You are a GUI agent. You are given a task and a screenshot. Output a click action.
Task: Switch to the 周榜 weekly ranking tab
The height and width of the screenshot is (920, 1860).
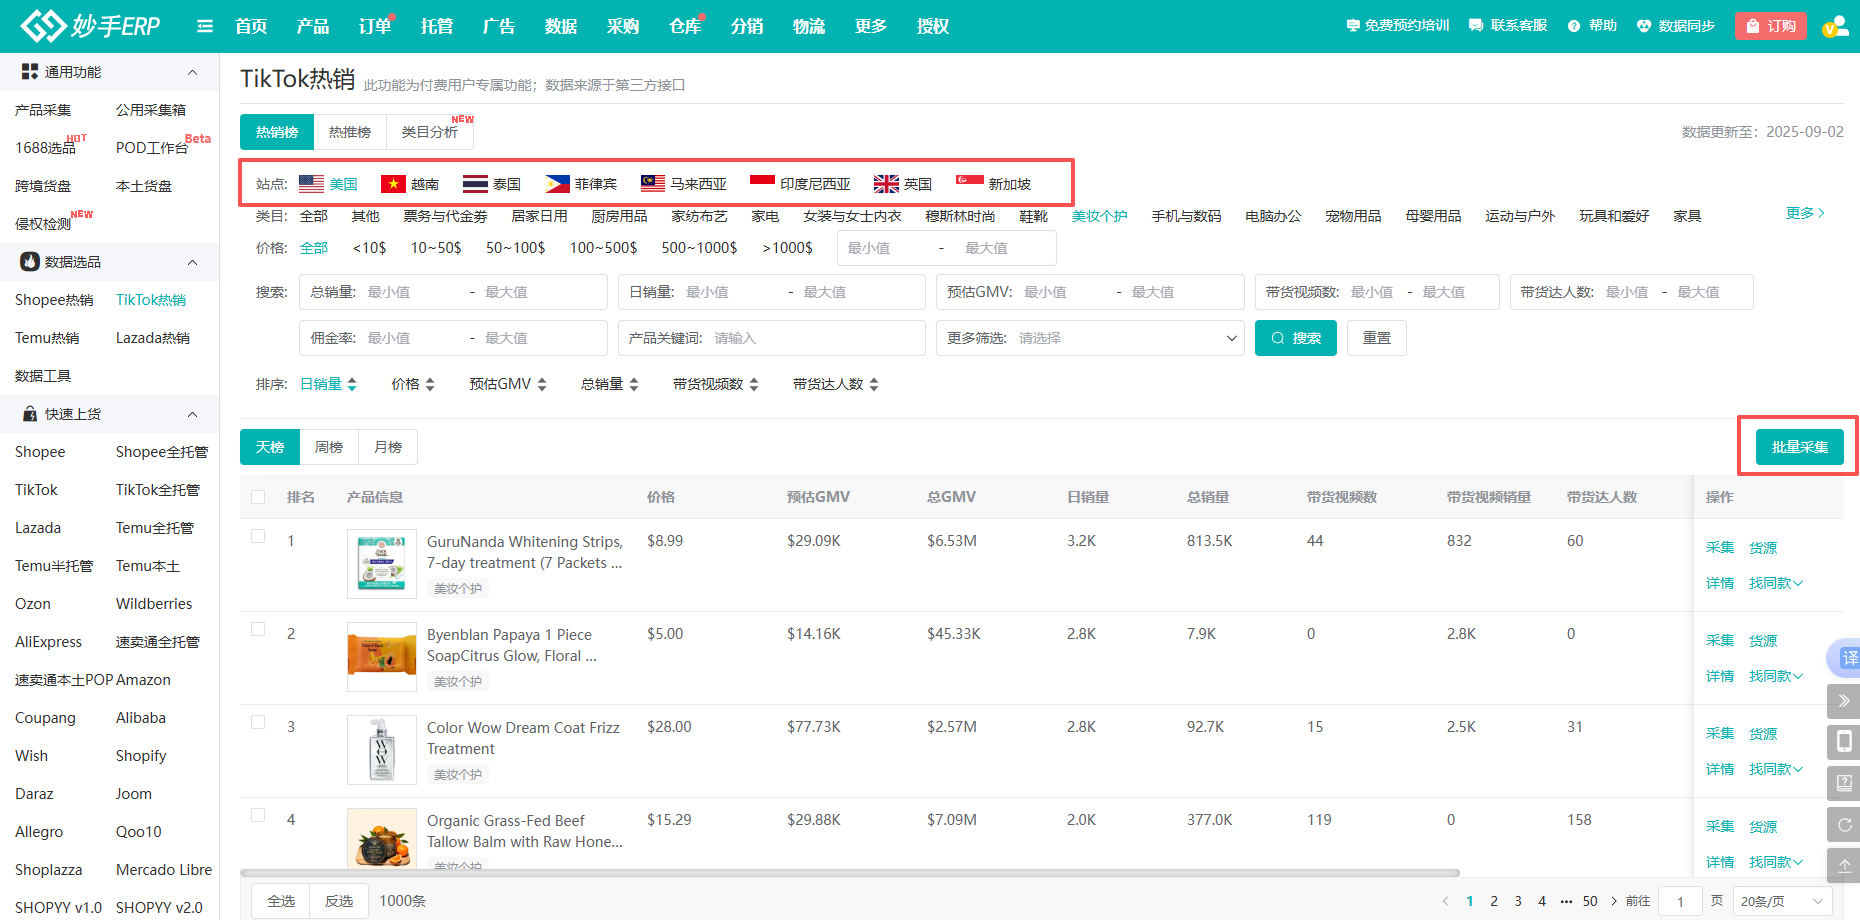pyautogui.click(x=329, y=447)
